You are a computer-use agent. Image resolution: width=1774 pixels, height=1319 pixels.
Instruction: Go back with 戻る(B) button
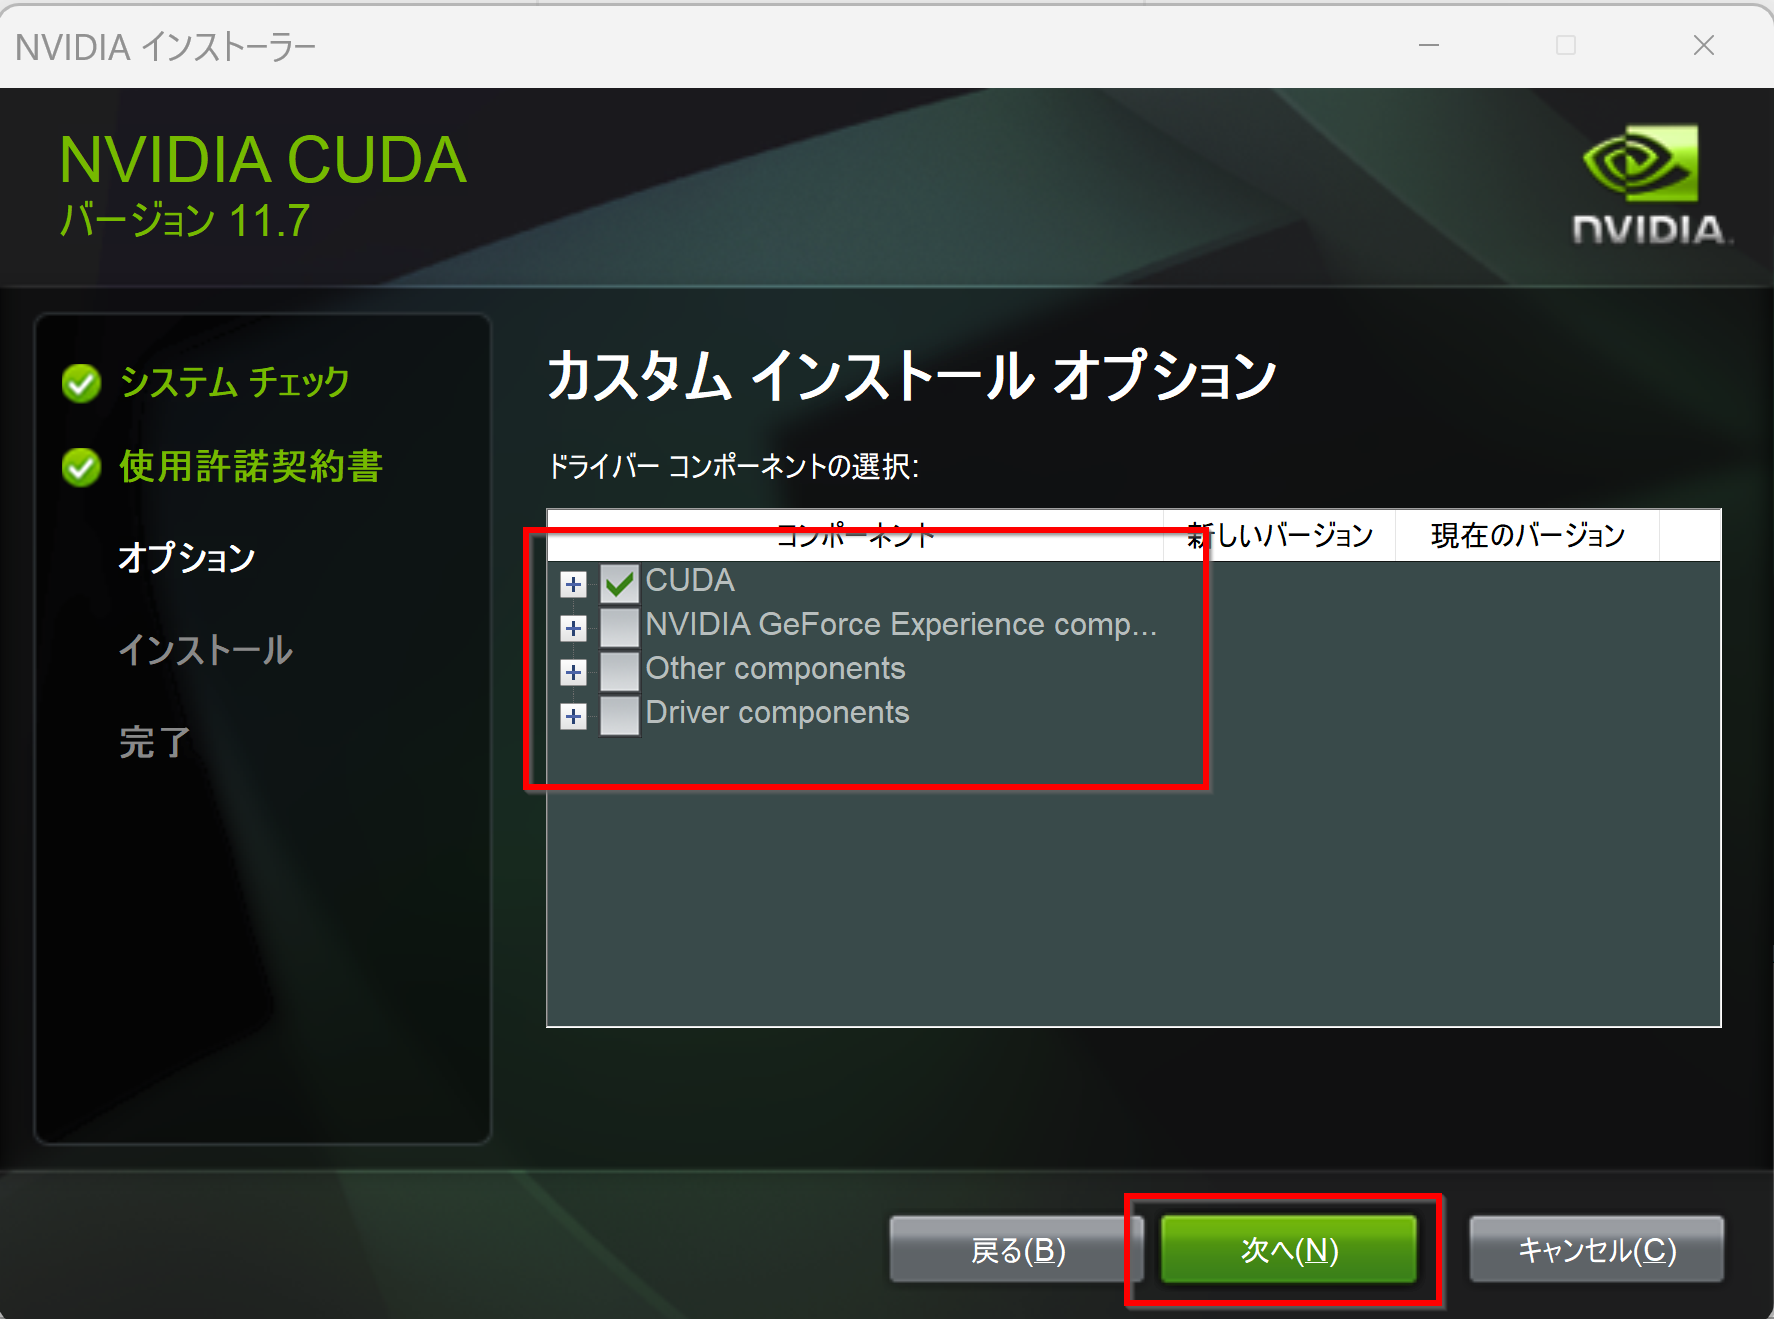1017,1249
